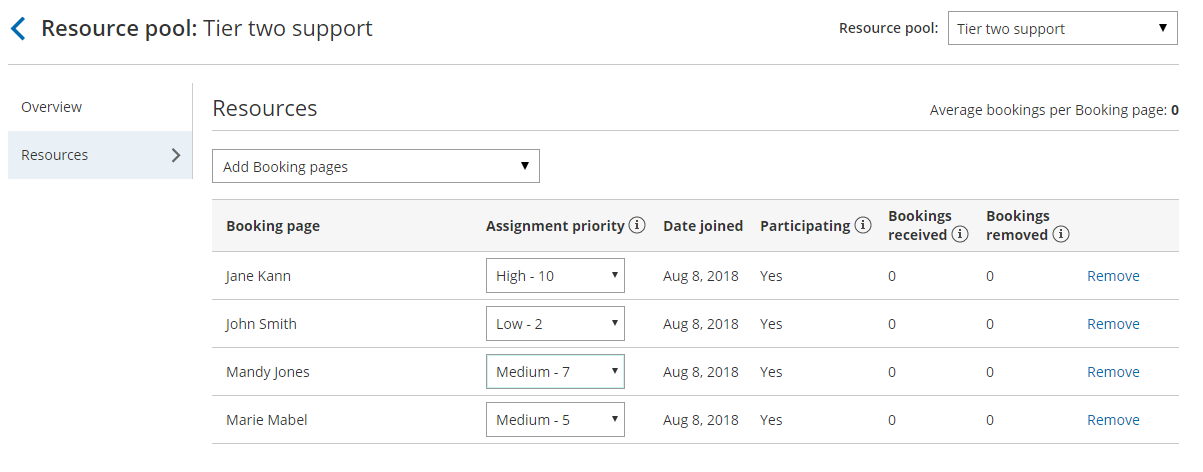The width and height of the screenshot is (1203, 472).
Task: Click the Booking page column header
Action: point(273,226)
